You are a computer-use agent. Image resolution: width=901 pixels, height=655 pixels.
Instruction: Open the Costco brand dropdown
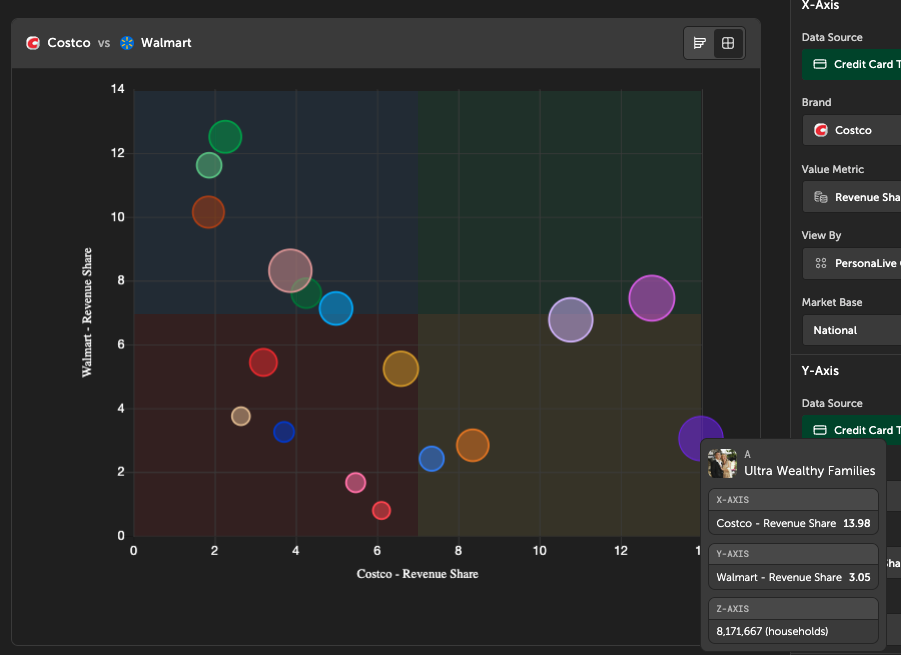[x=852, y=130]
